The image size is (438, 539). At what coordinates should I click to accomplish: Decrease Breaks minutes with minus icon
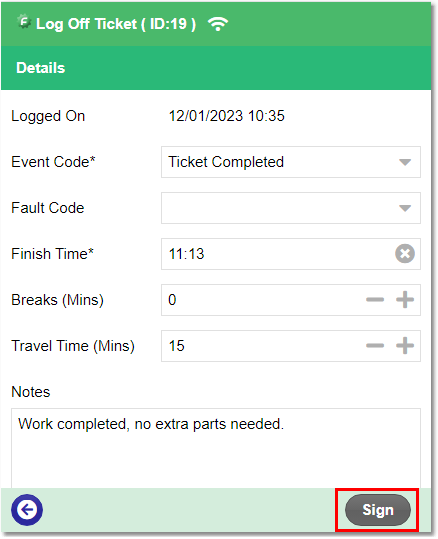[x=375, y=300]
